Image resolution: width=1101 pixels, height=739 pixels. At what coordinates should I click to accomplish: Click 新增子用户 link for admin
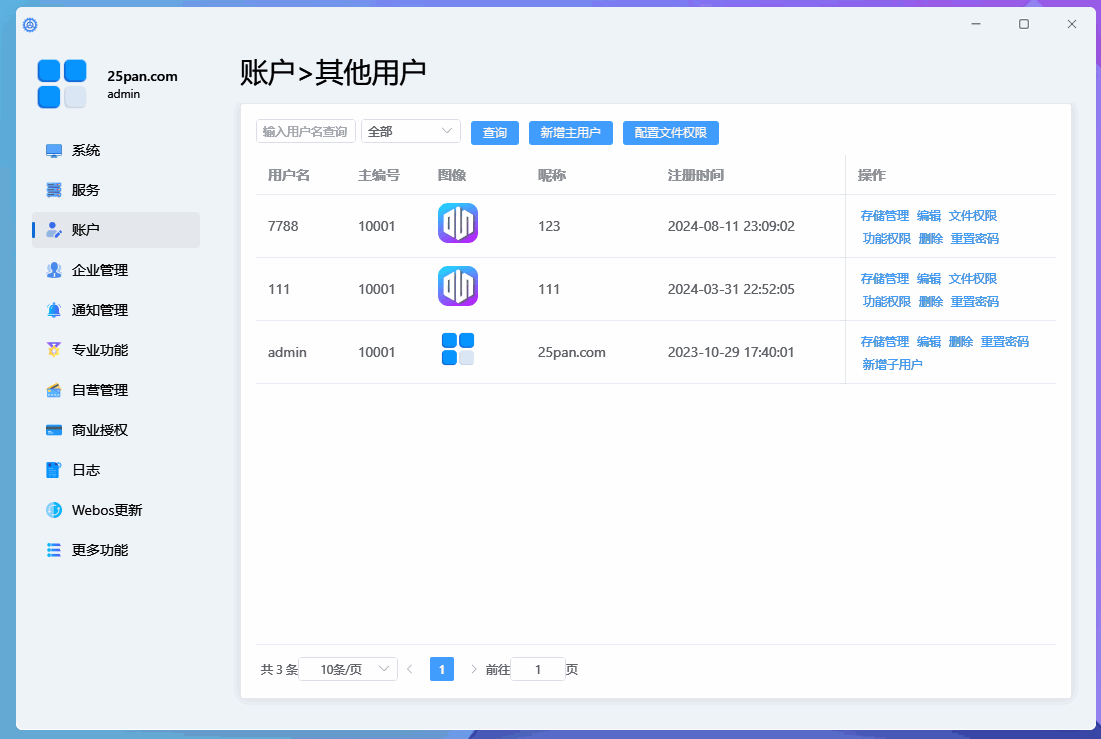(x=892, y=365)
